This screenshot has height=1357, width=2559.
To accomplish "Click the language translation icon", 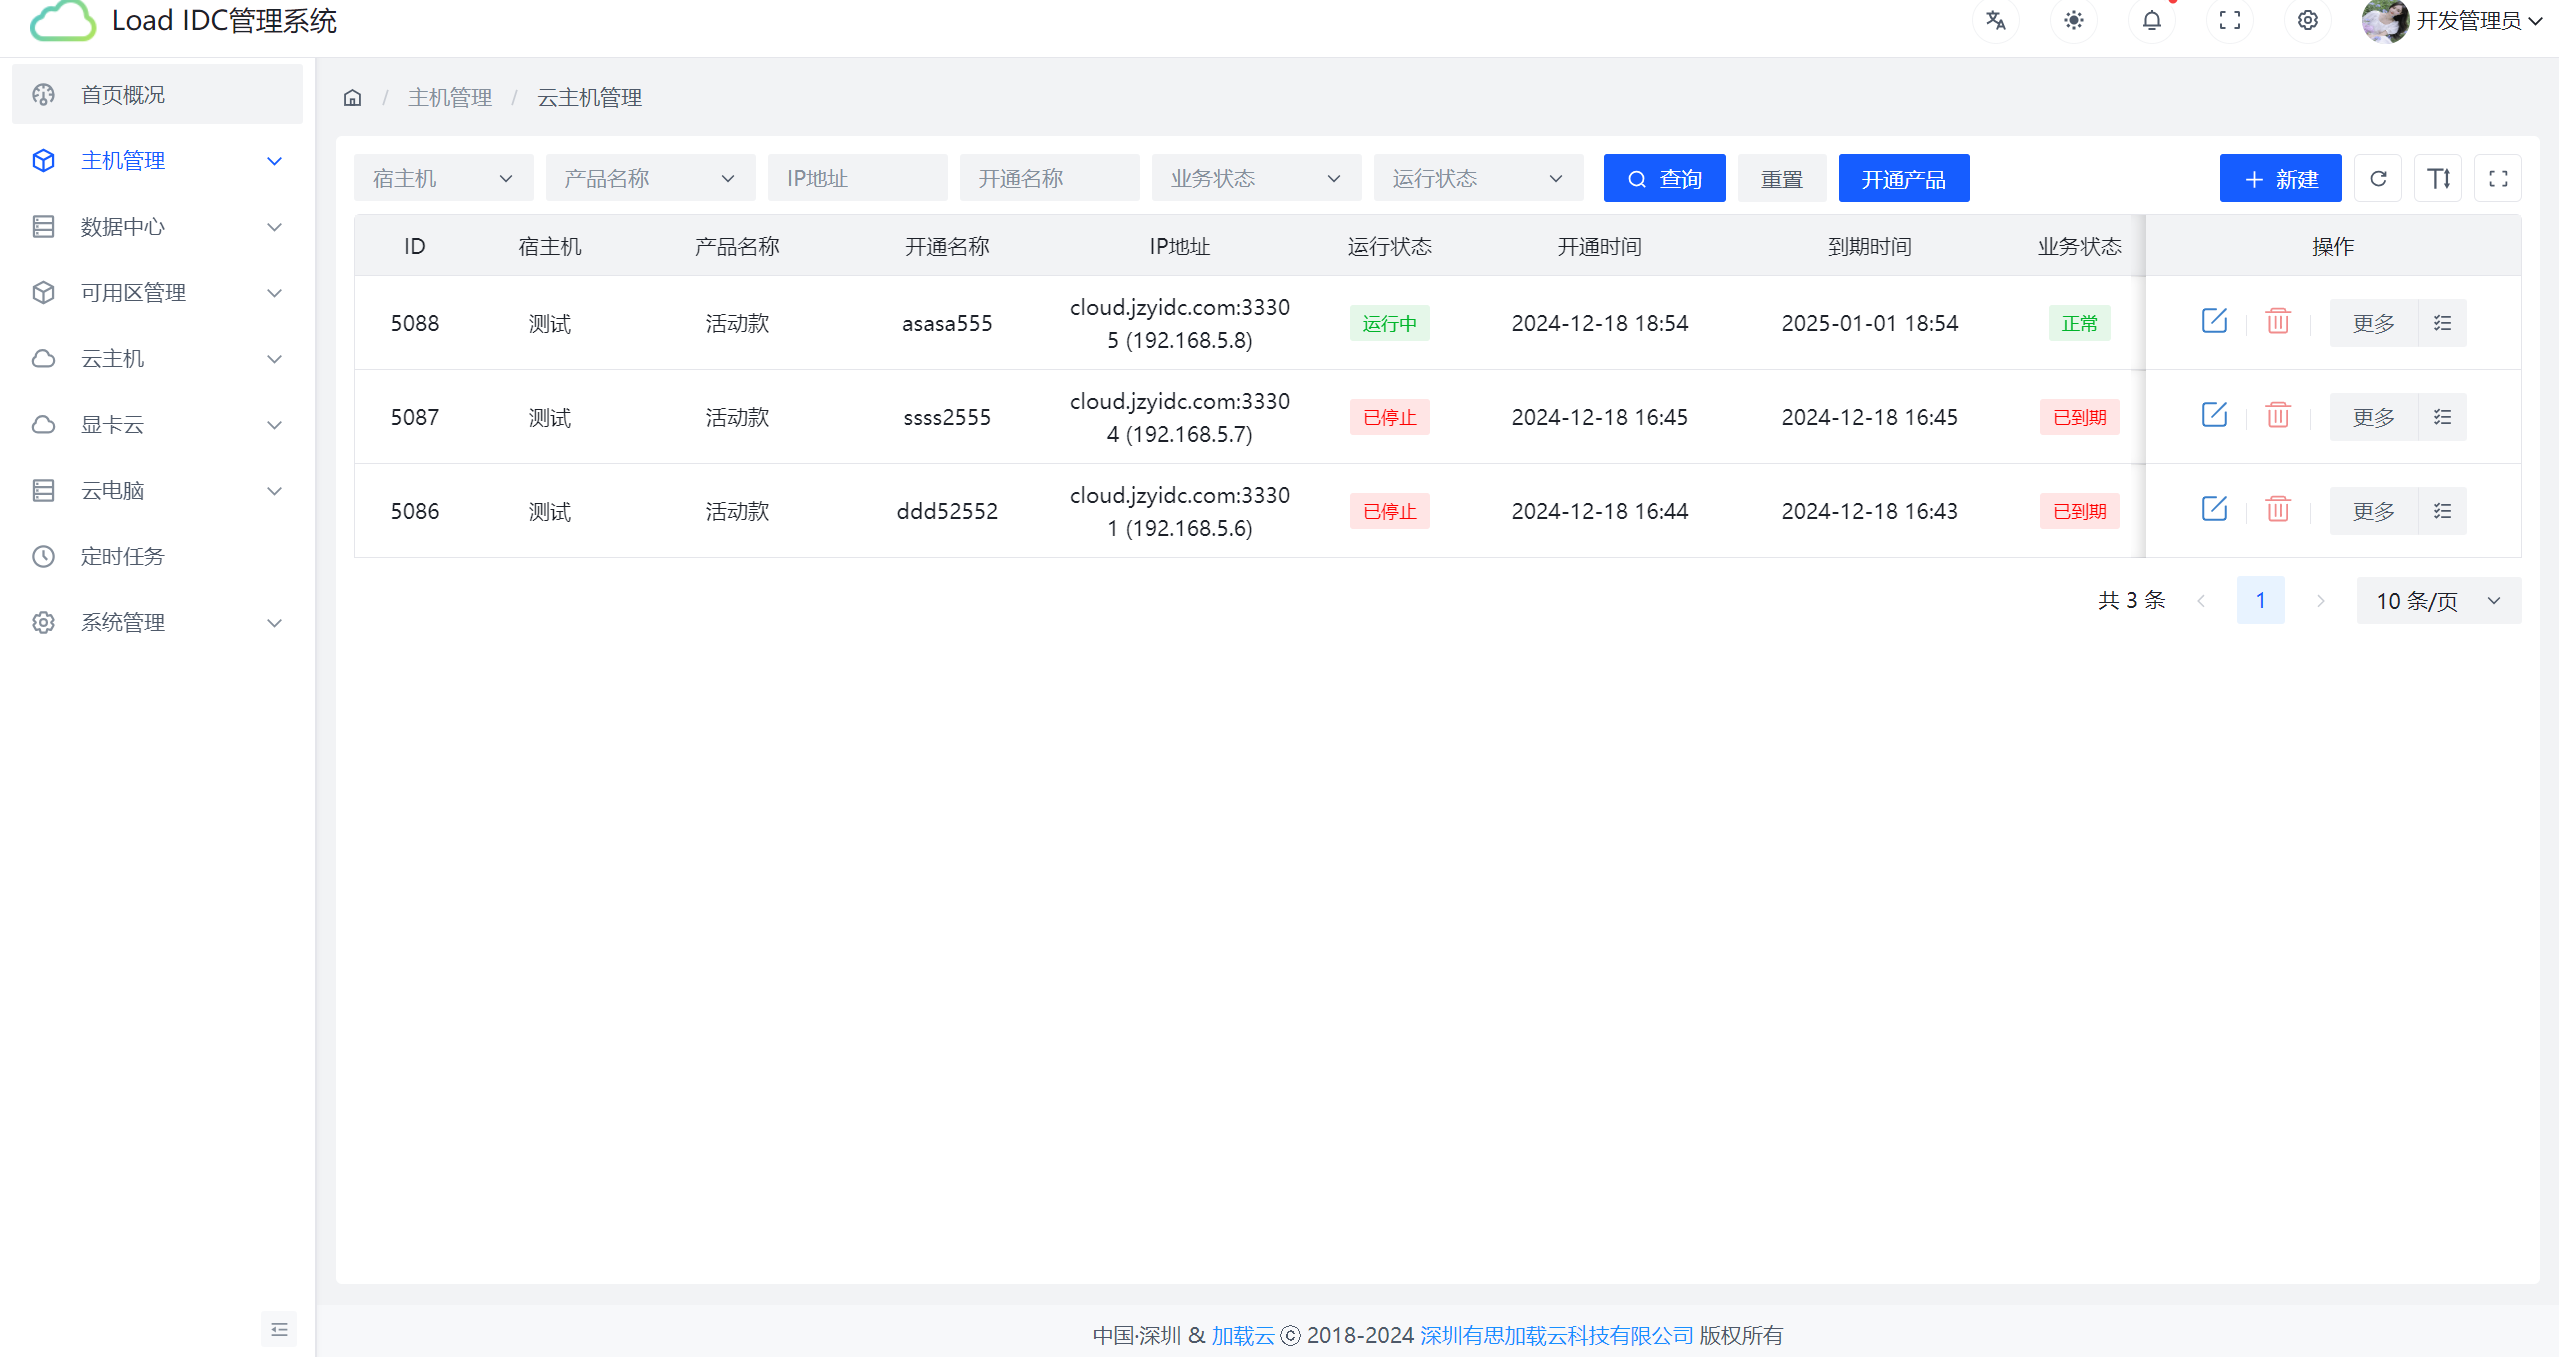I will [1995, 20].
